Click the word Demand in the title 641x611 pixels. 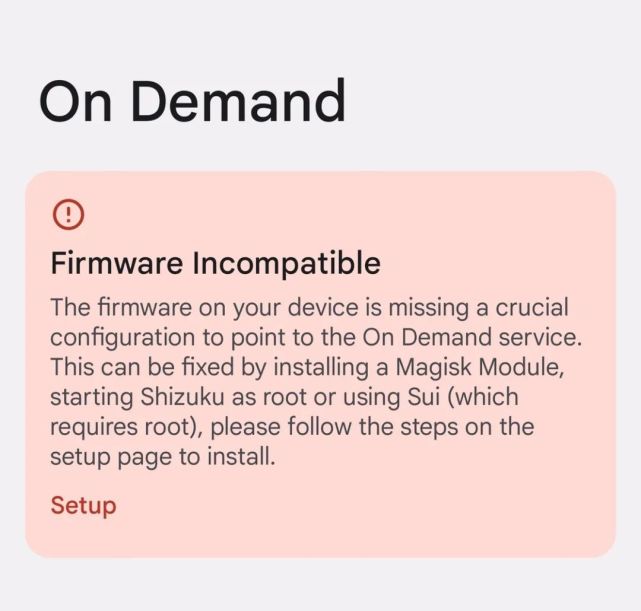click(x=238, y=101)
